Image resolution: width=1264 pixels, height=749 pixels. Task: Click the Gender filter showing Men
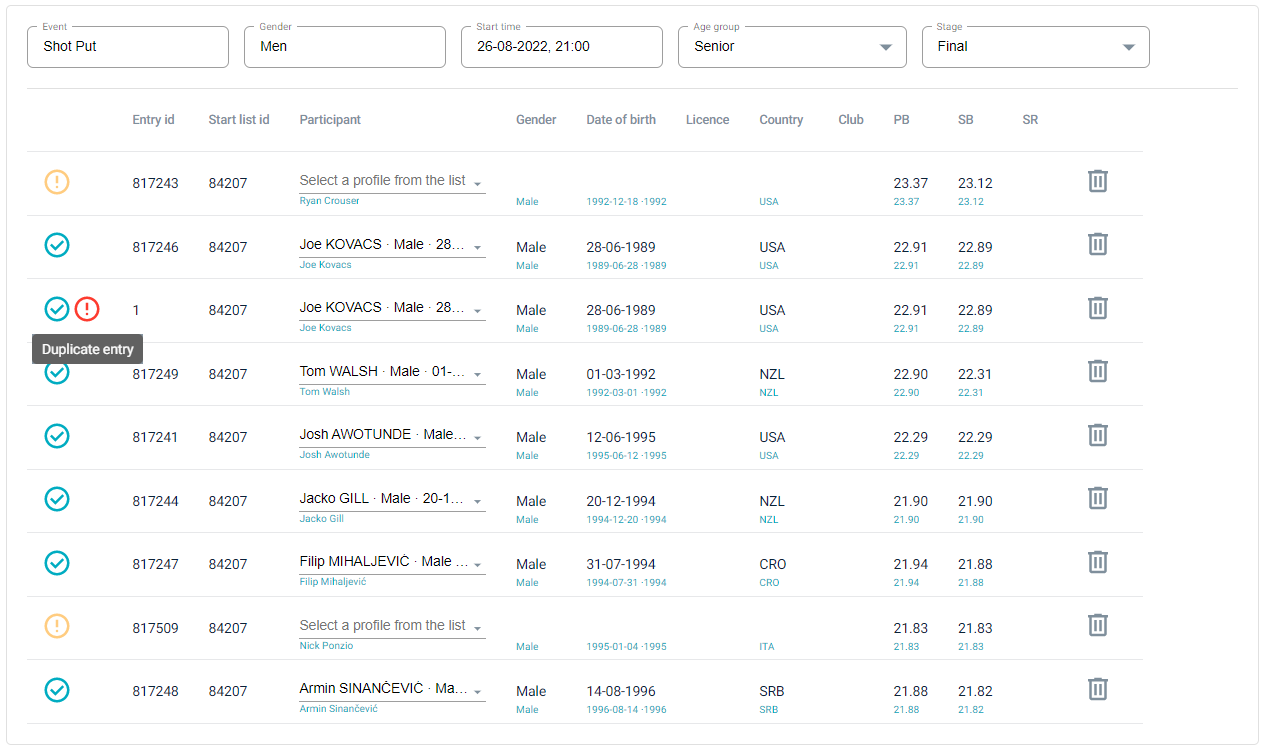click(344, 46)
